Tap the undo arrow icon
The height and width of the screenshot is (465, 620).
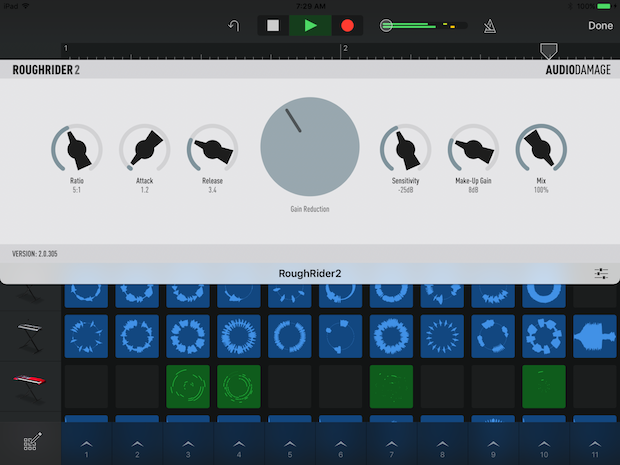234,26
